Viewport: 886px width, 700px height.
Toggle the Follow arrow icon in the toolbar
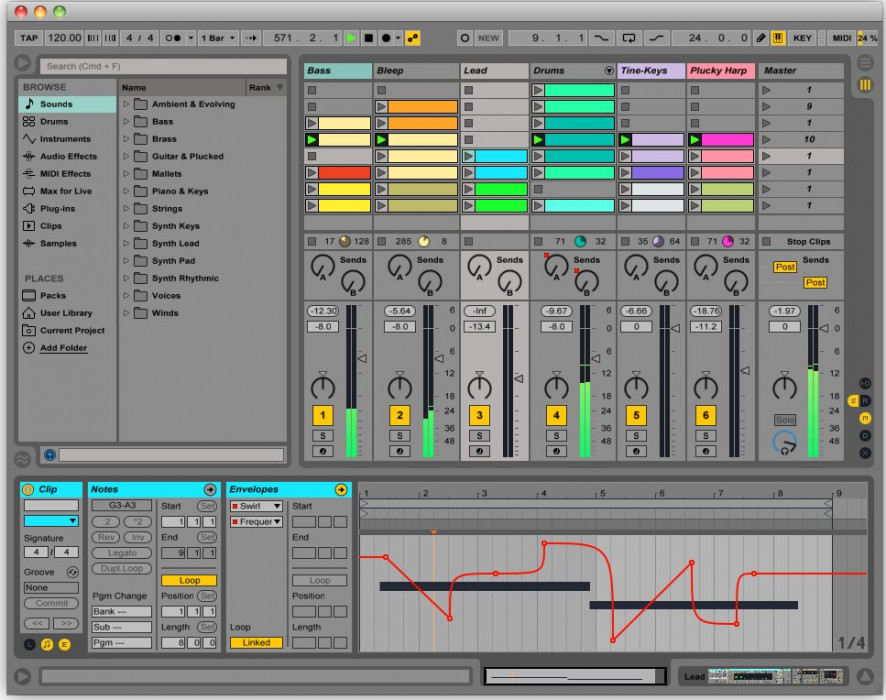click(249, 36)
